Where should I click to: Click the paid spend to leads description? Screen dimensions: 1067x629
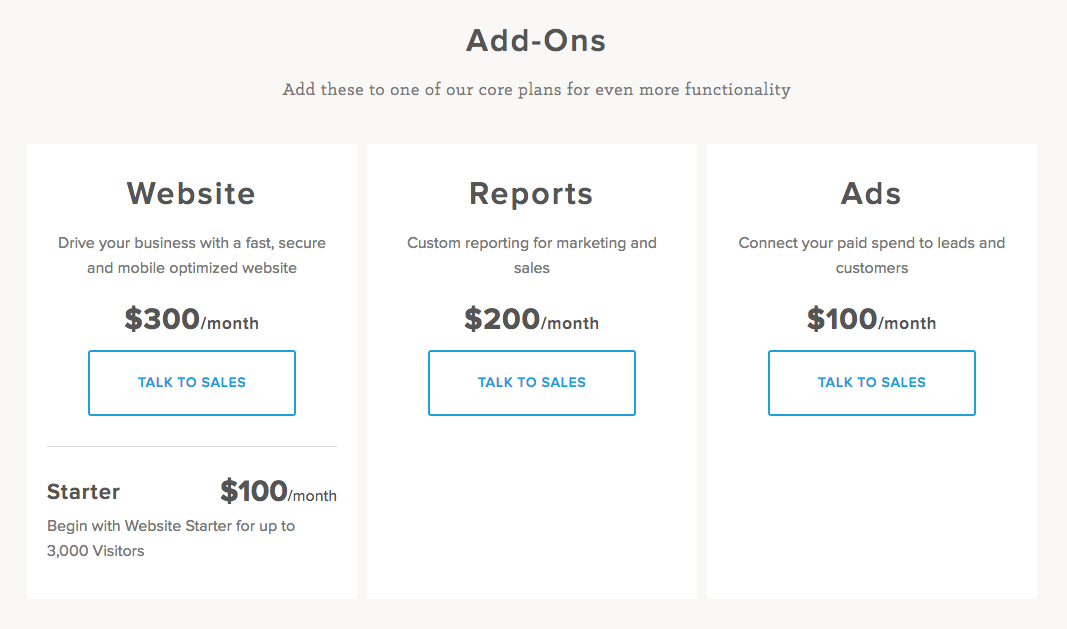coord(872,255)
